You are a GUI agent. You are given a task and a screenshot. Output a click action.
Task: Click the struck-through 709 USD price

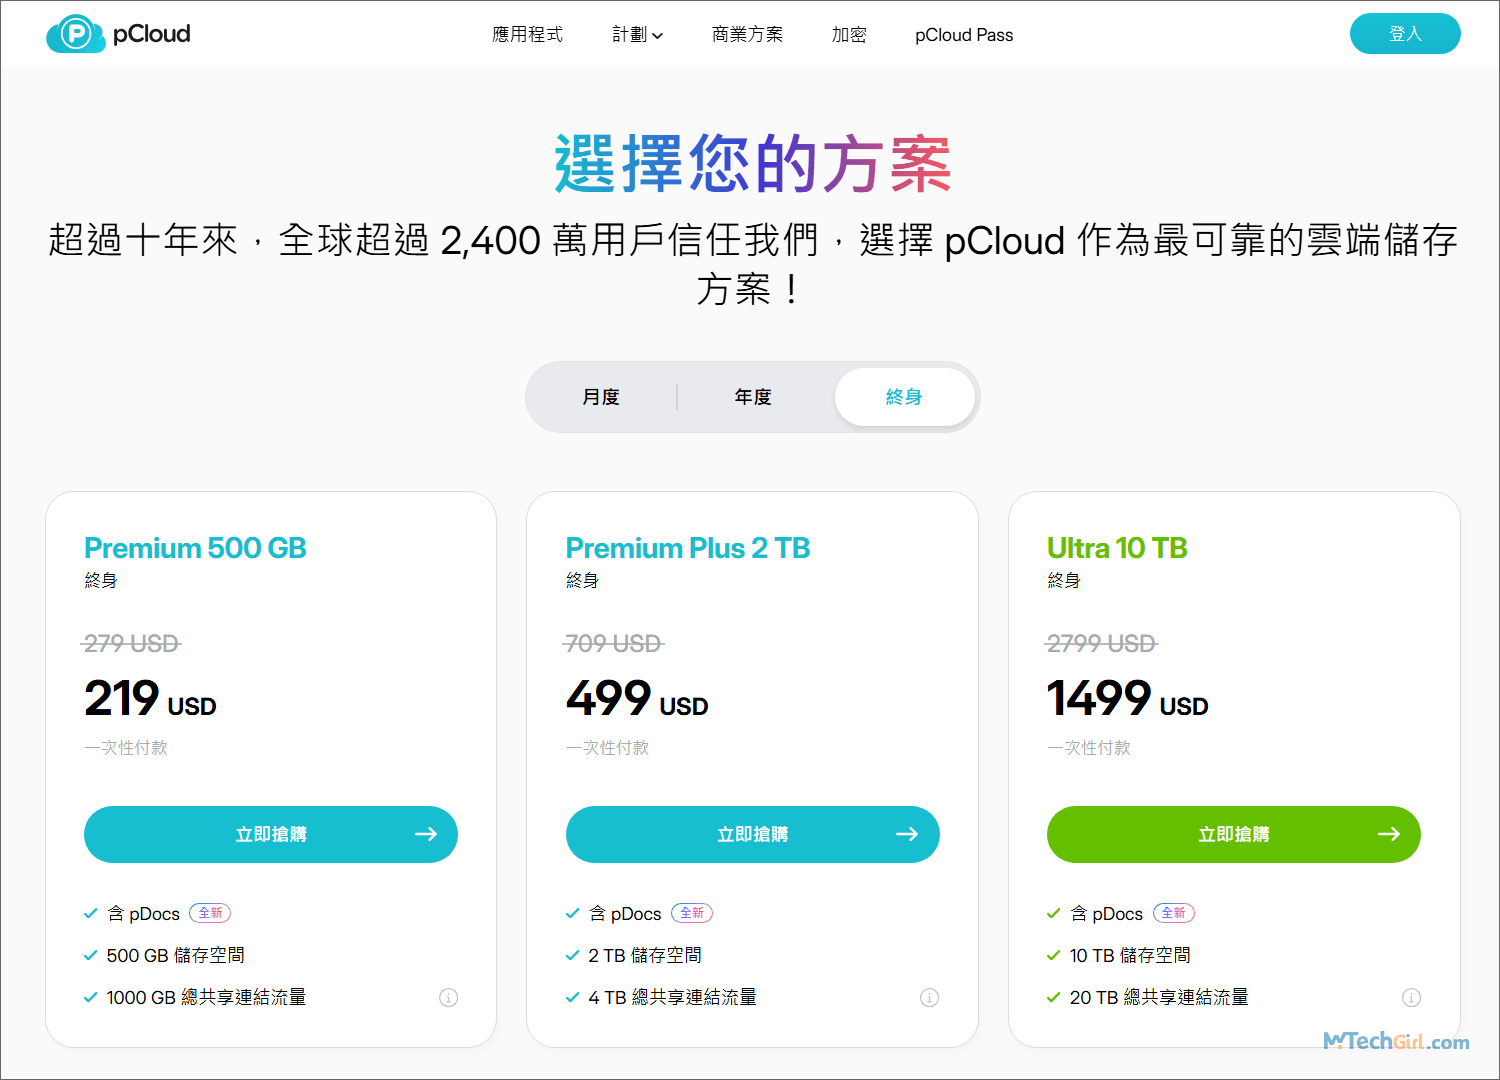coord(613,643)
